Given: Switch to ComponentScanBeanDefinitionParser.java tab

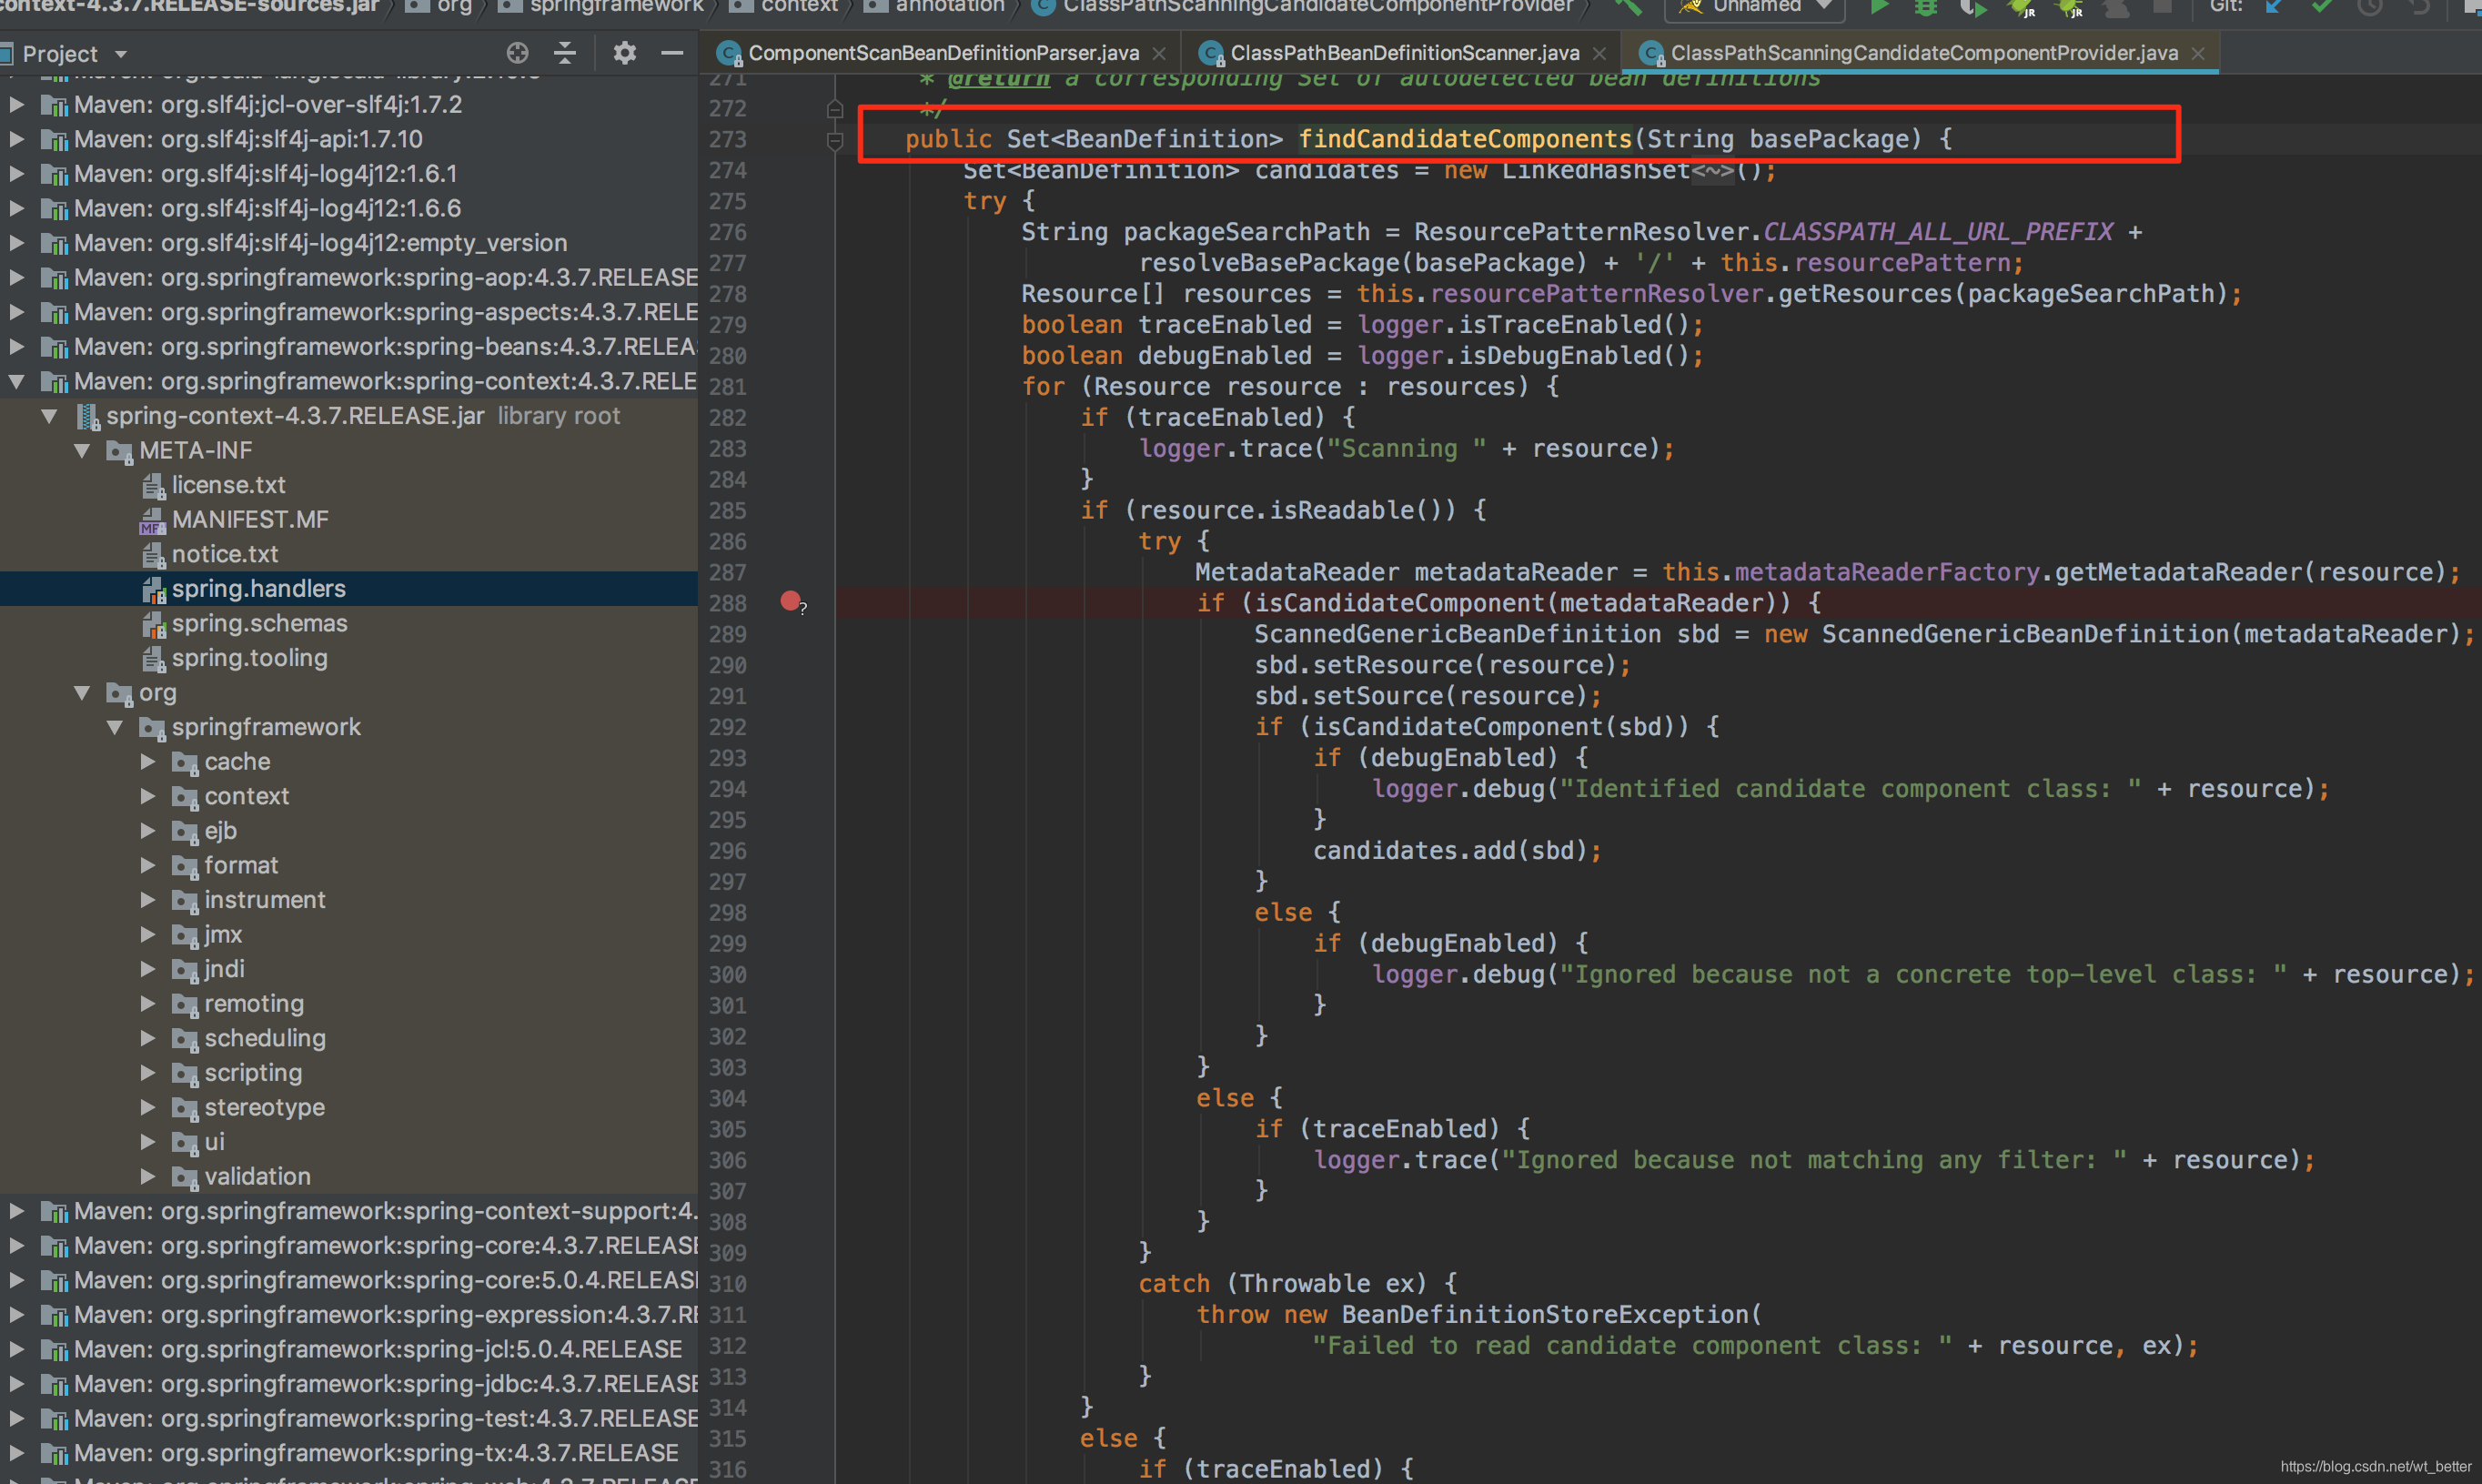Looking at the screenshot, I should (943, 53).
